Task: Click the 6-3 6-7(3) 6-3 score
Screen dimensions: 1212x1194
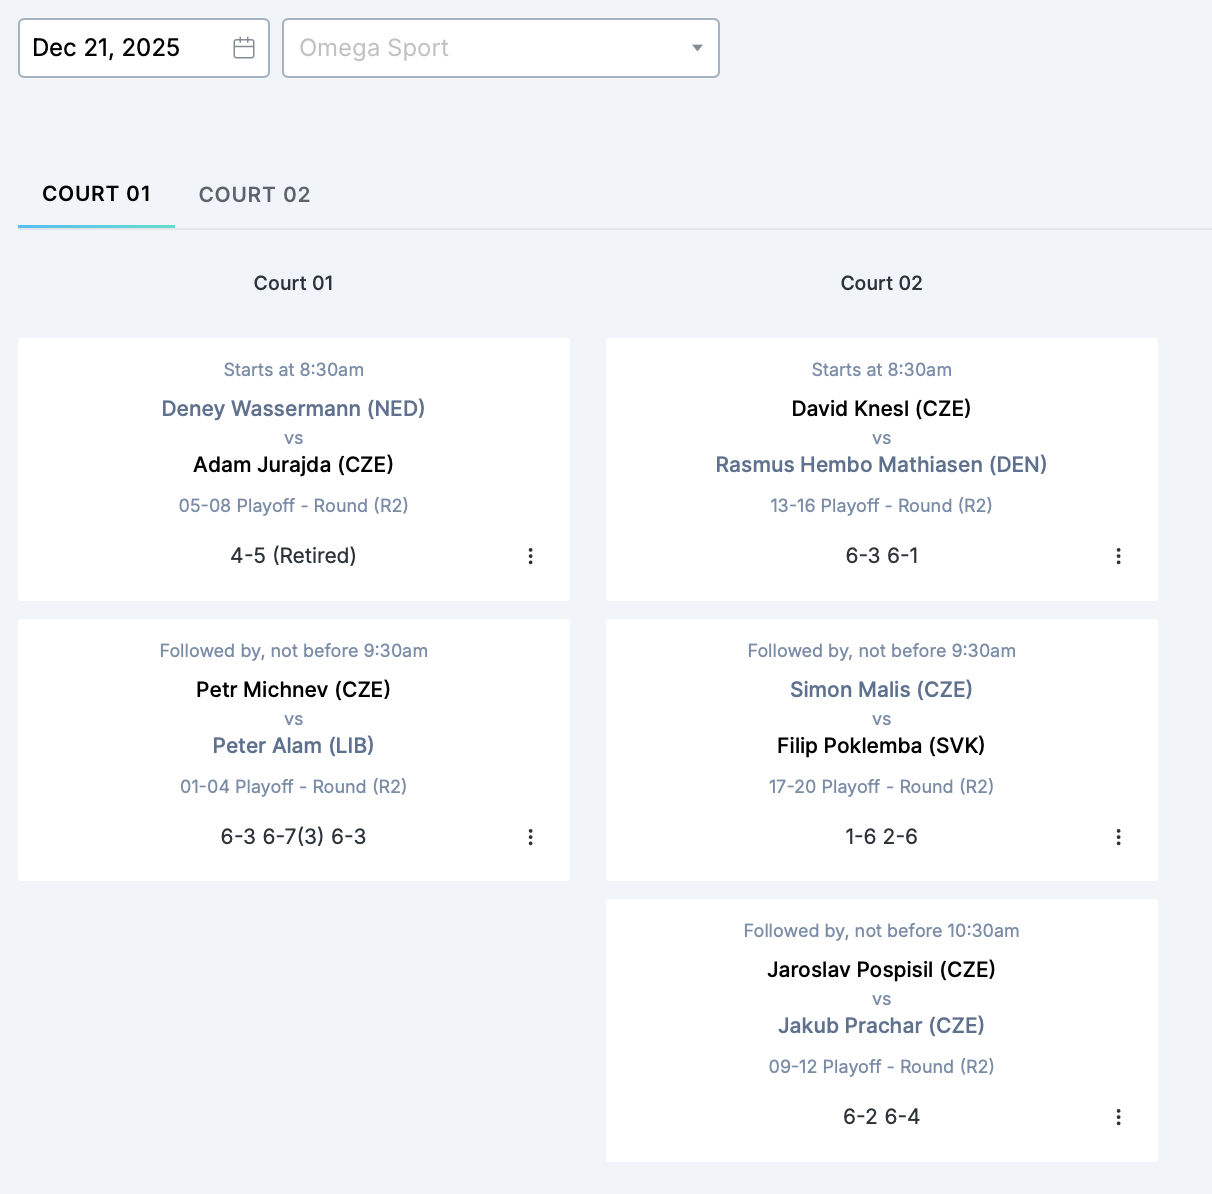Action: point(293,837)
